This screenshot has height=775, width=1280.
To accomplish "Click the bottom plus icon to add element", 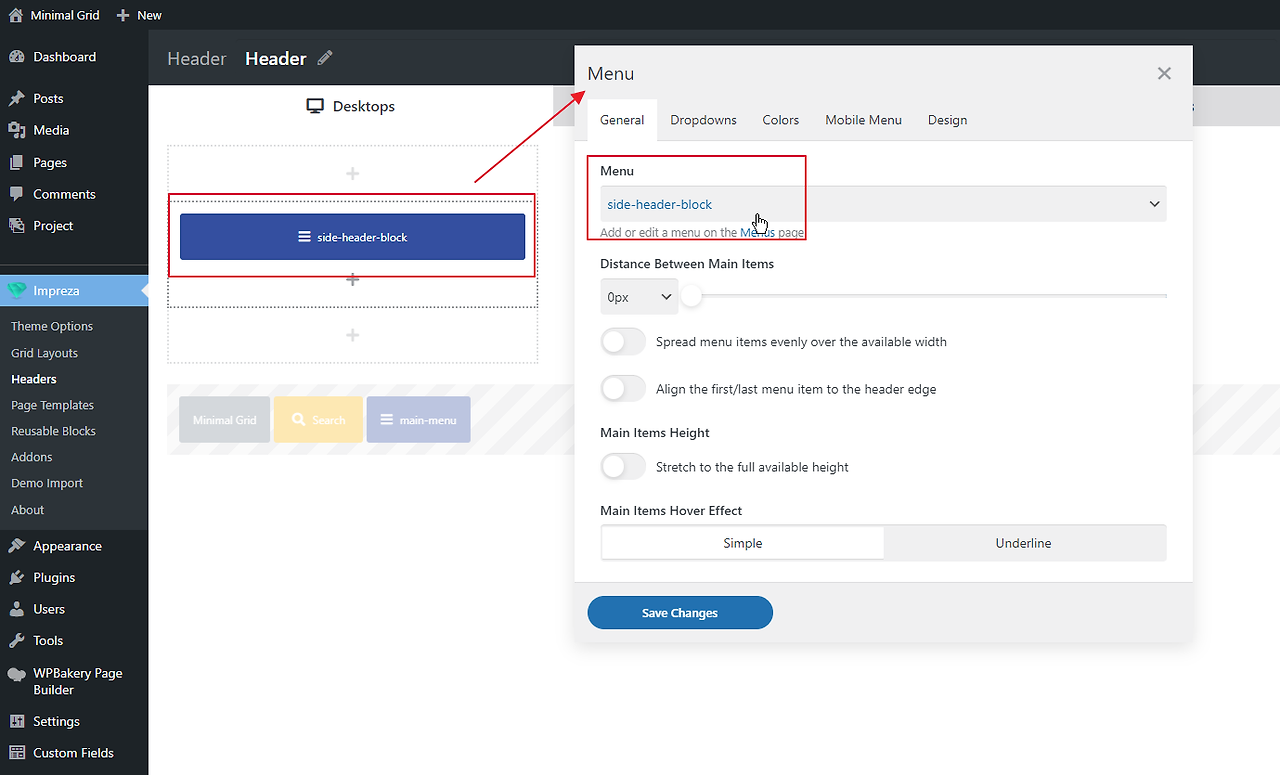I will (352, 335).
